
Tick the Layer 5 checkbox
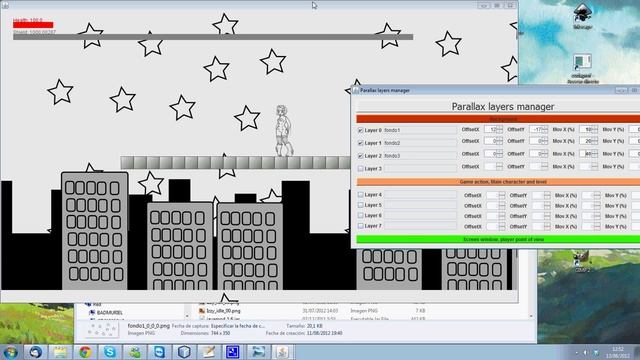point(360,205)
